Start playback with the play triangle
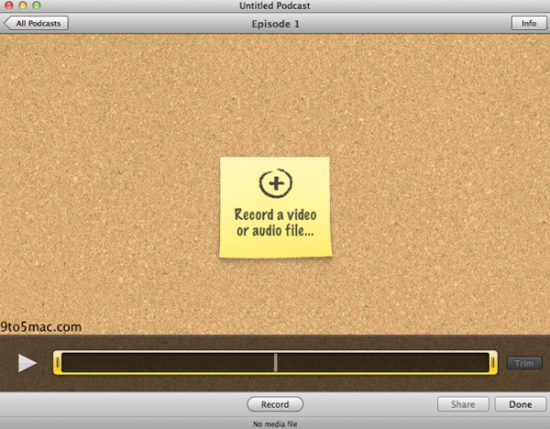This screenshot has width=550, height=429. pyautogui.click(x=27, y=363)
